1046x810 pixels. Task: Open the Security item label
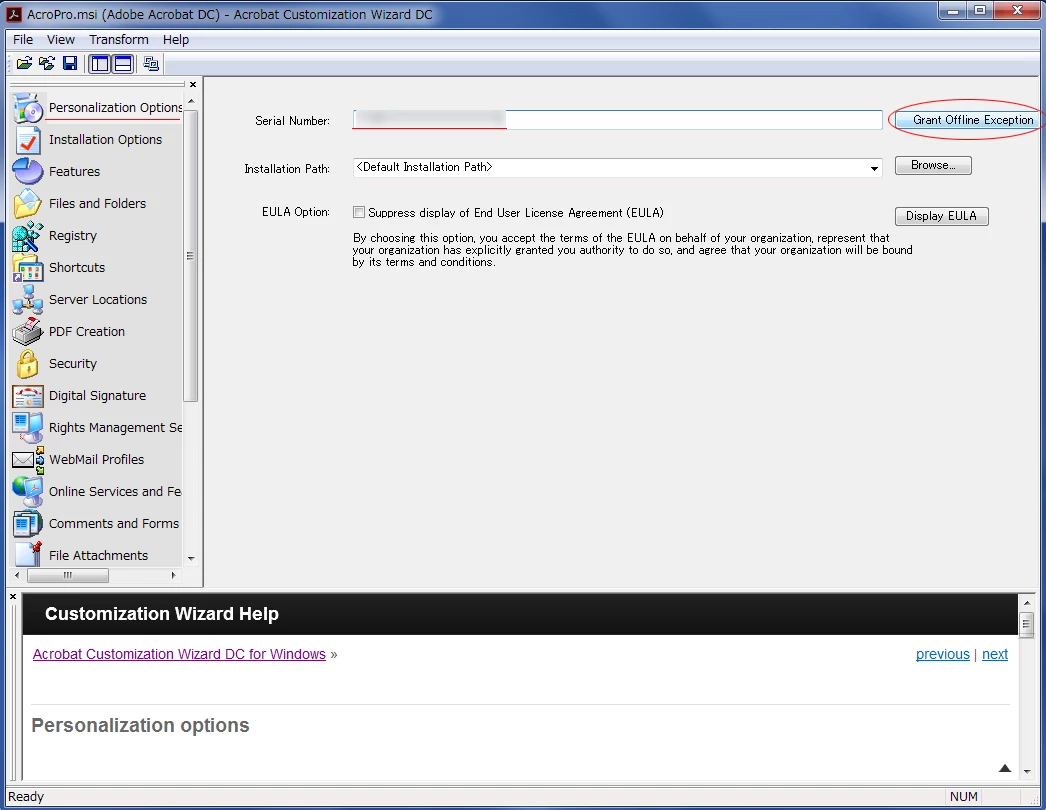tap(73, 364)
